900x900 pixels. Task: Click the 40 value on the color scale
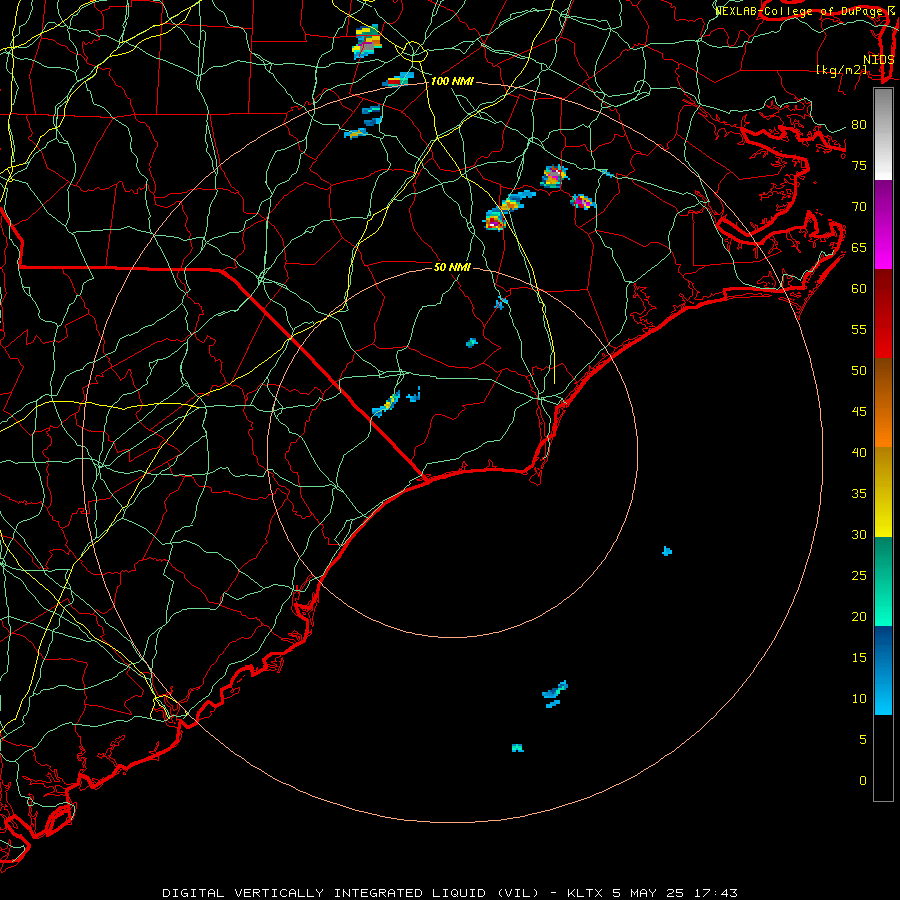[x=859, y=452]
